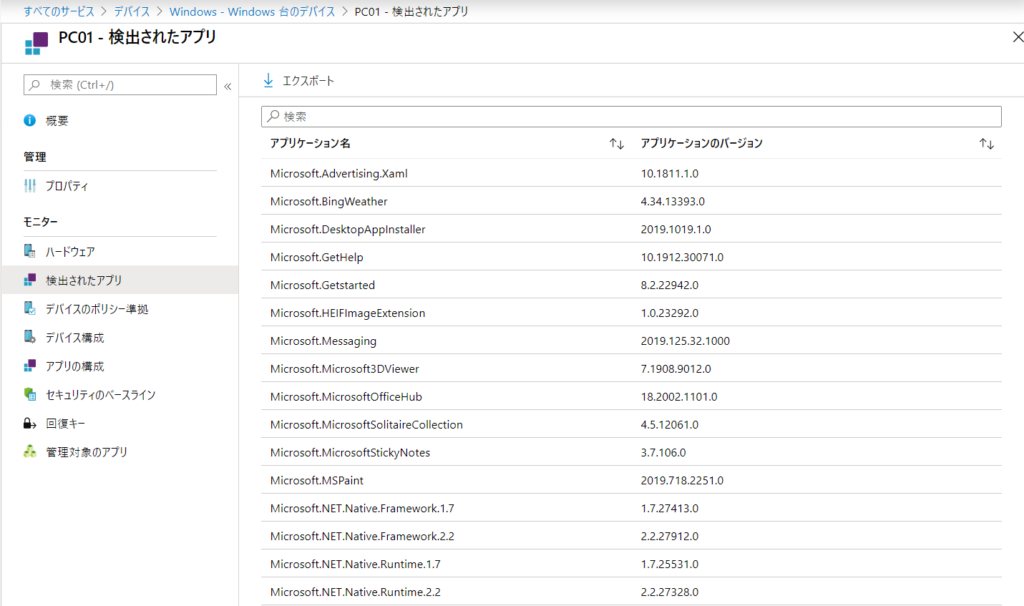Collapse the sidebar menu with chevrons
The image size is (1024, 606).
tap(227, 86)
